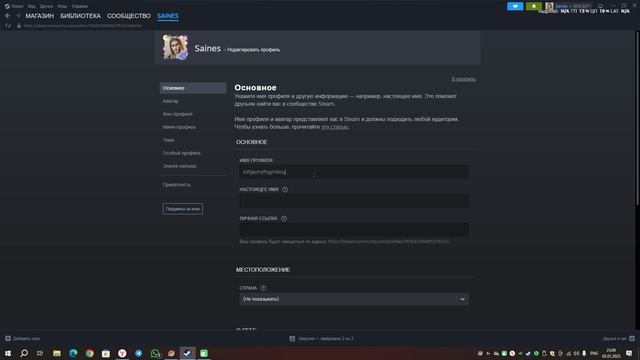The image size is (640, 360).
Task: Click the blue announcements megaphone button
Action: coord(515,6)
